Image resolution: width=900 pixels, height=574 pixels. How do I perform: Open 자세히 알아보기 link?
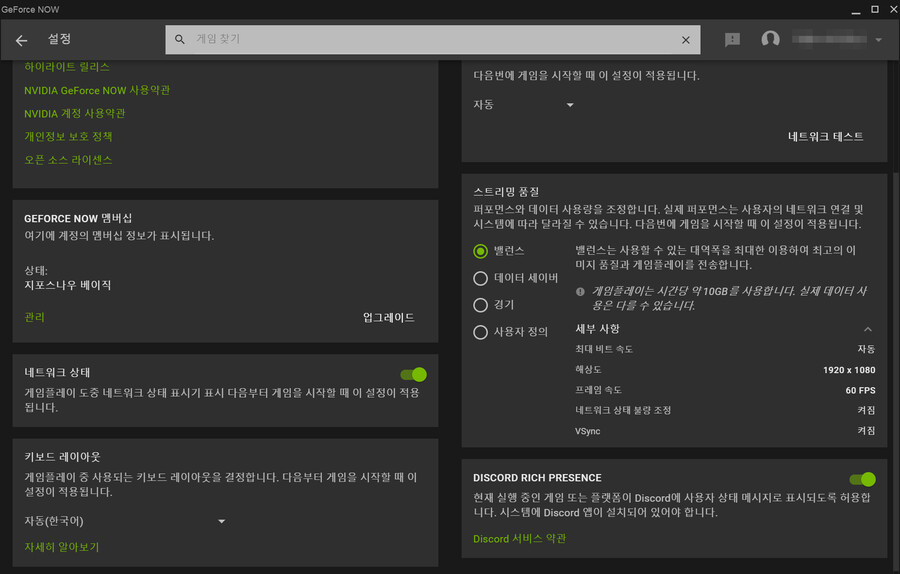pyautogui.click(x=61, y=547)
